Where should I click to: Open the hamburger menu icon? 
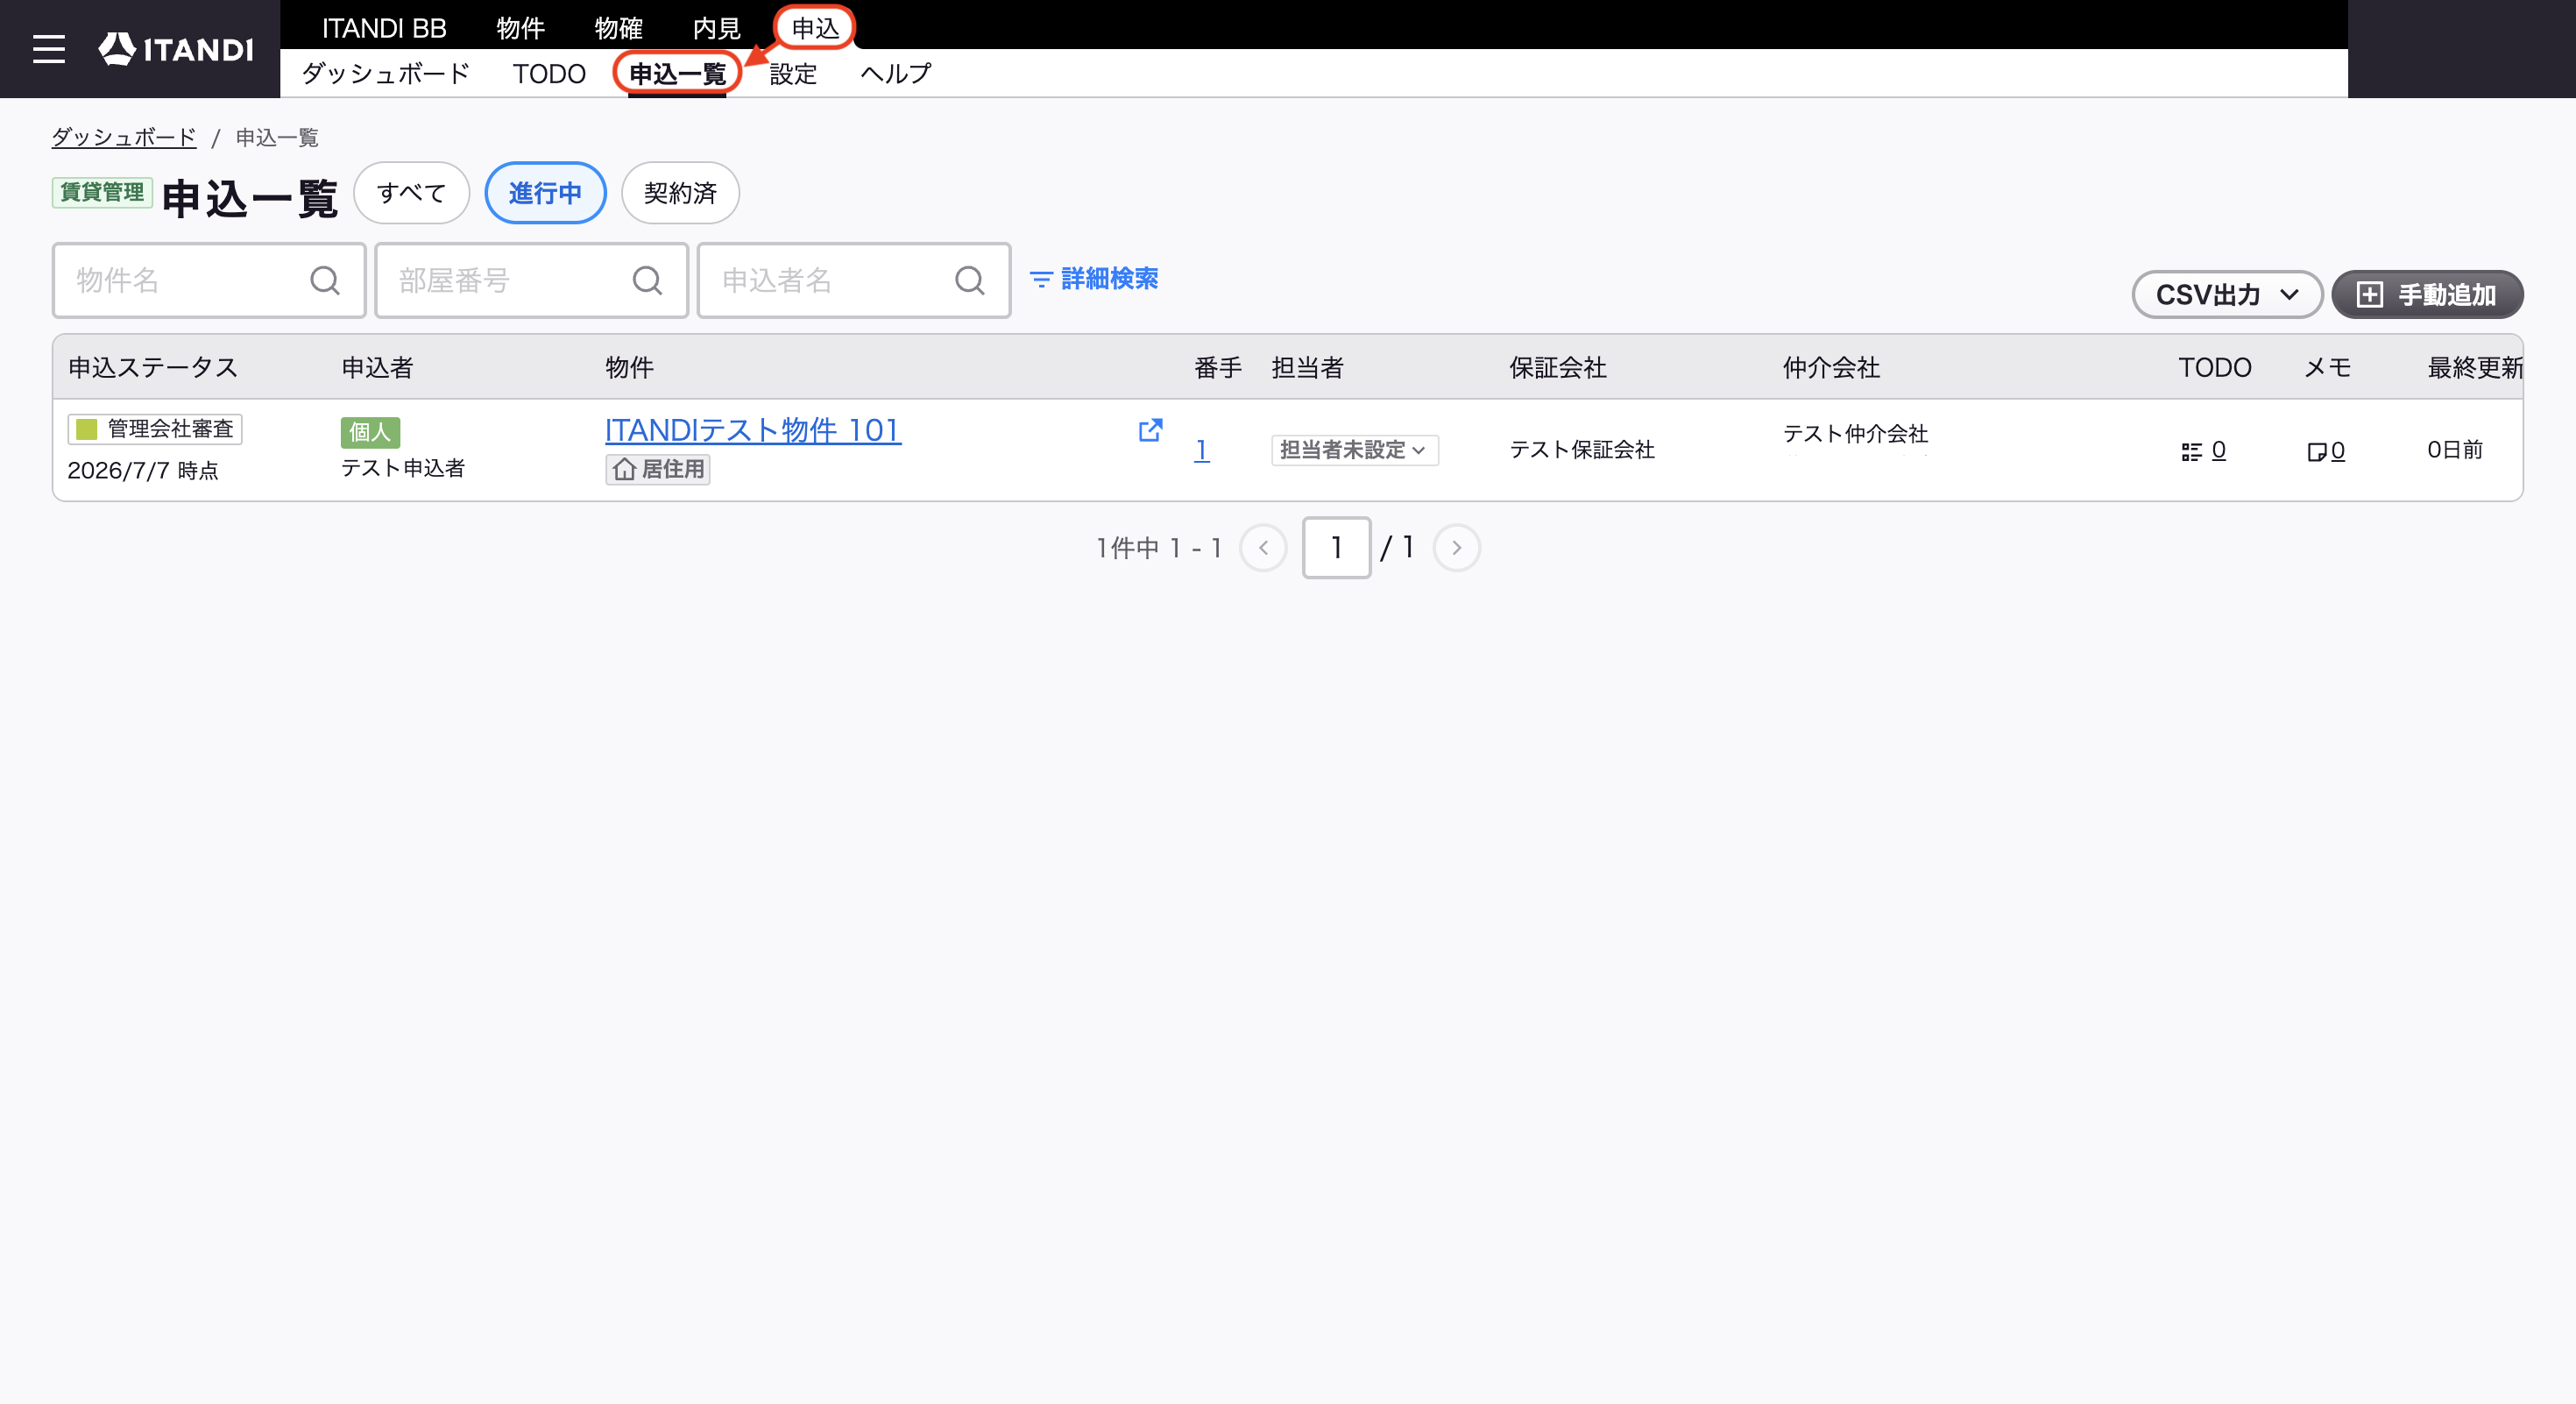point(48,49)
